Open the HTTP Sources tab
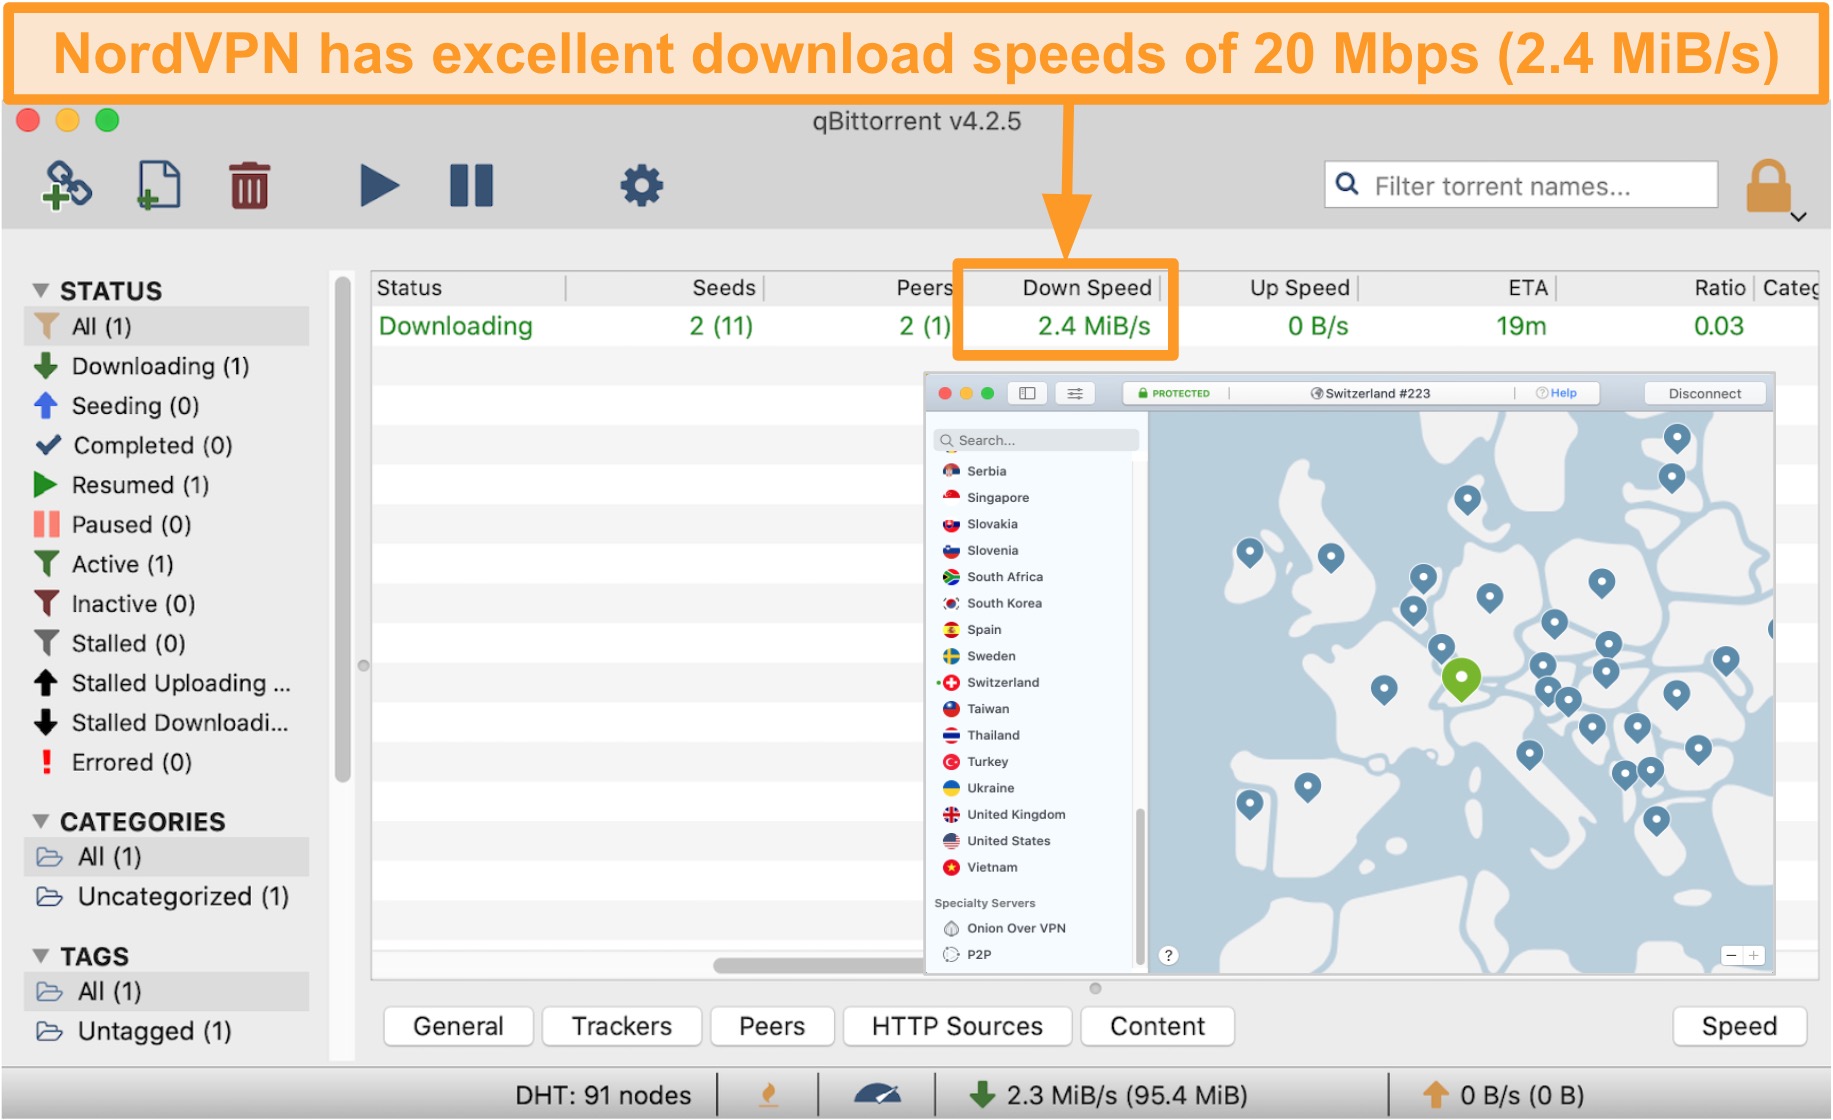The height and width of the screenshot is (1120, 1833). point(957,1027)
